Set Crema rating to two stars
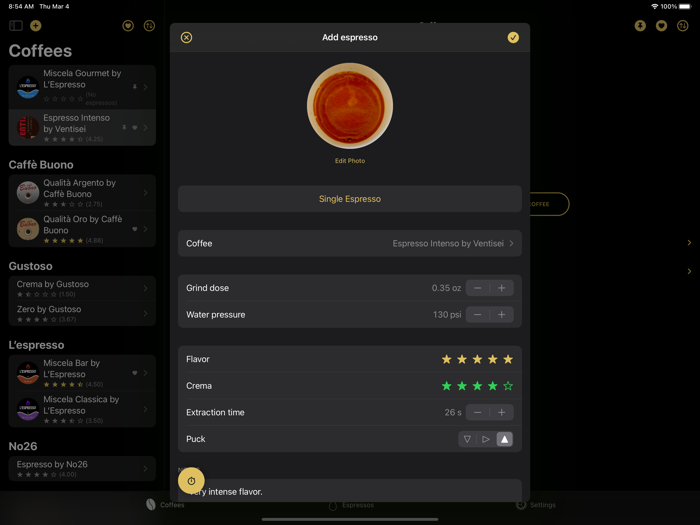Viewport: 700px width, 525px height. [462, 386]
